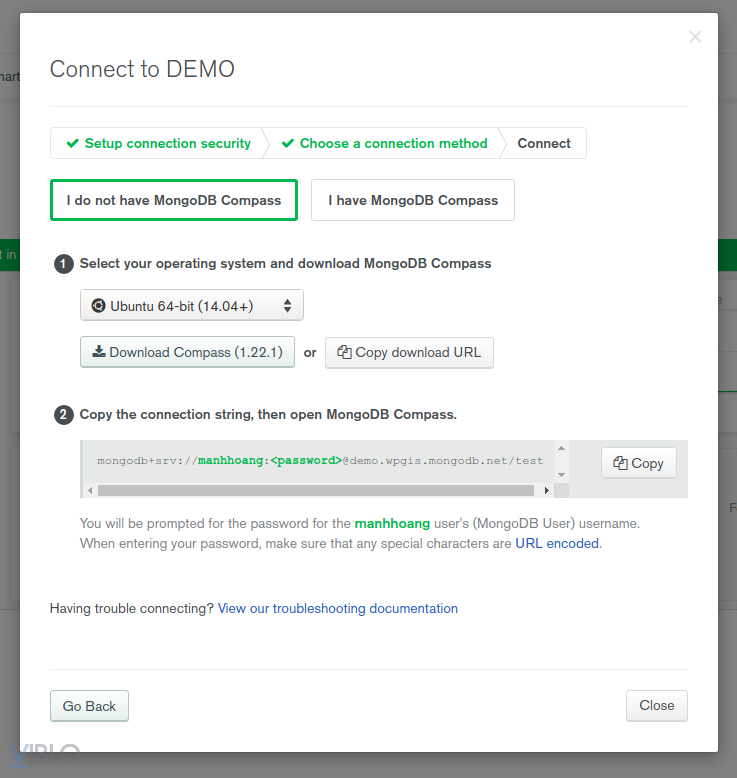Select 'I have MongoDB Compass' option
This screenshot has width=737, height=778.
coord(412,200)
